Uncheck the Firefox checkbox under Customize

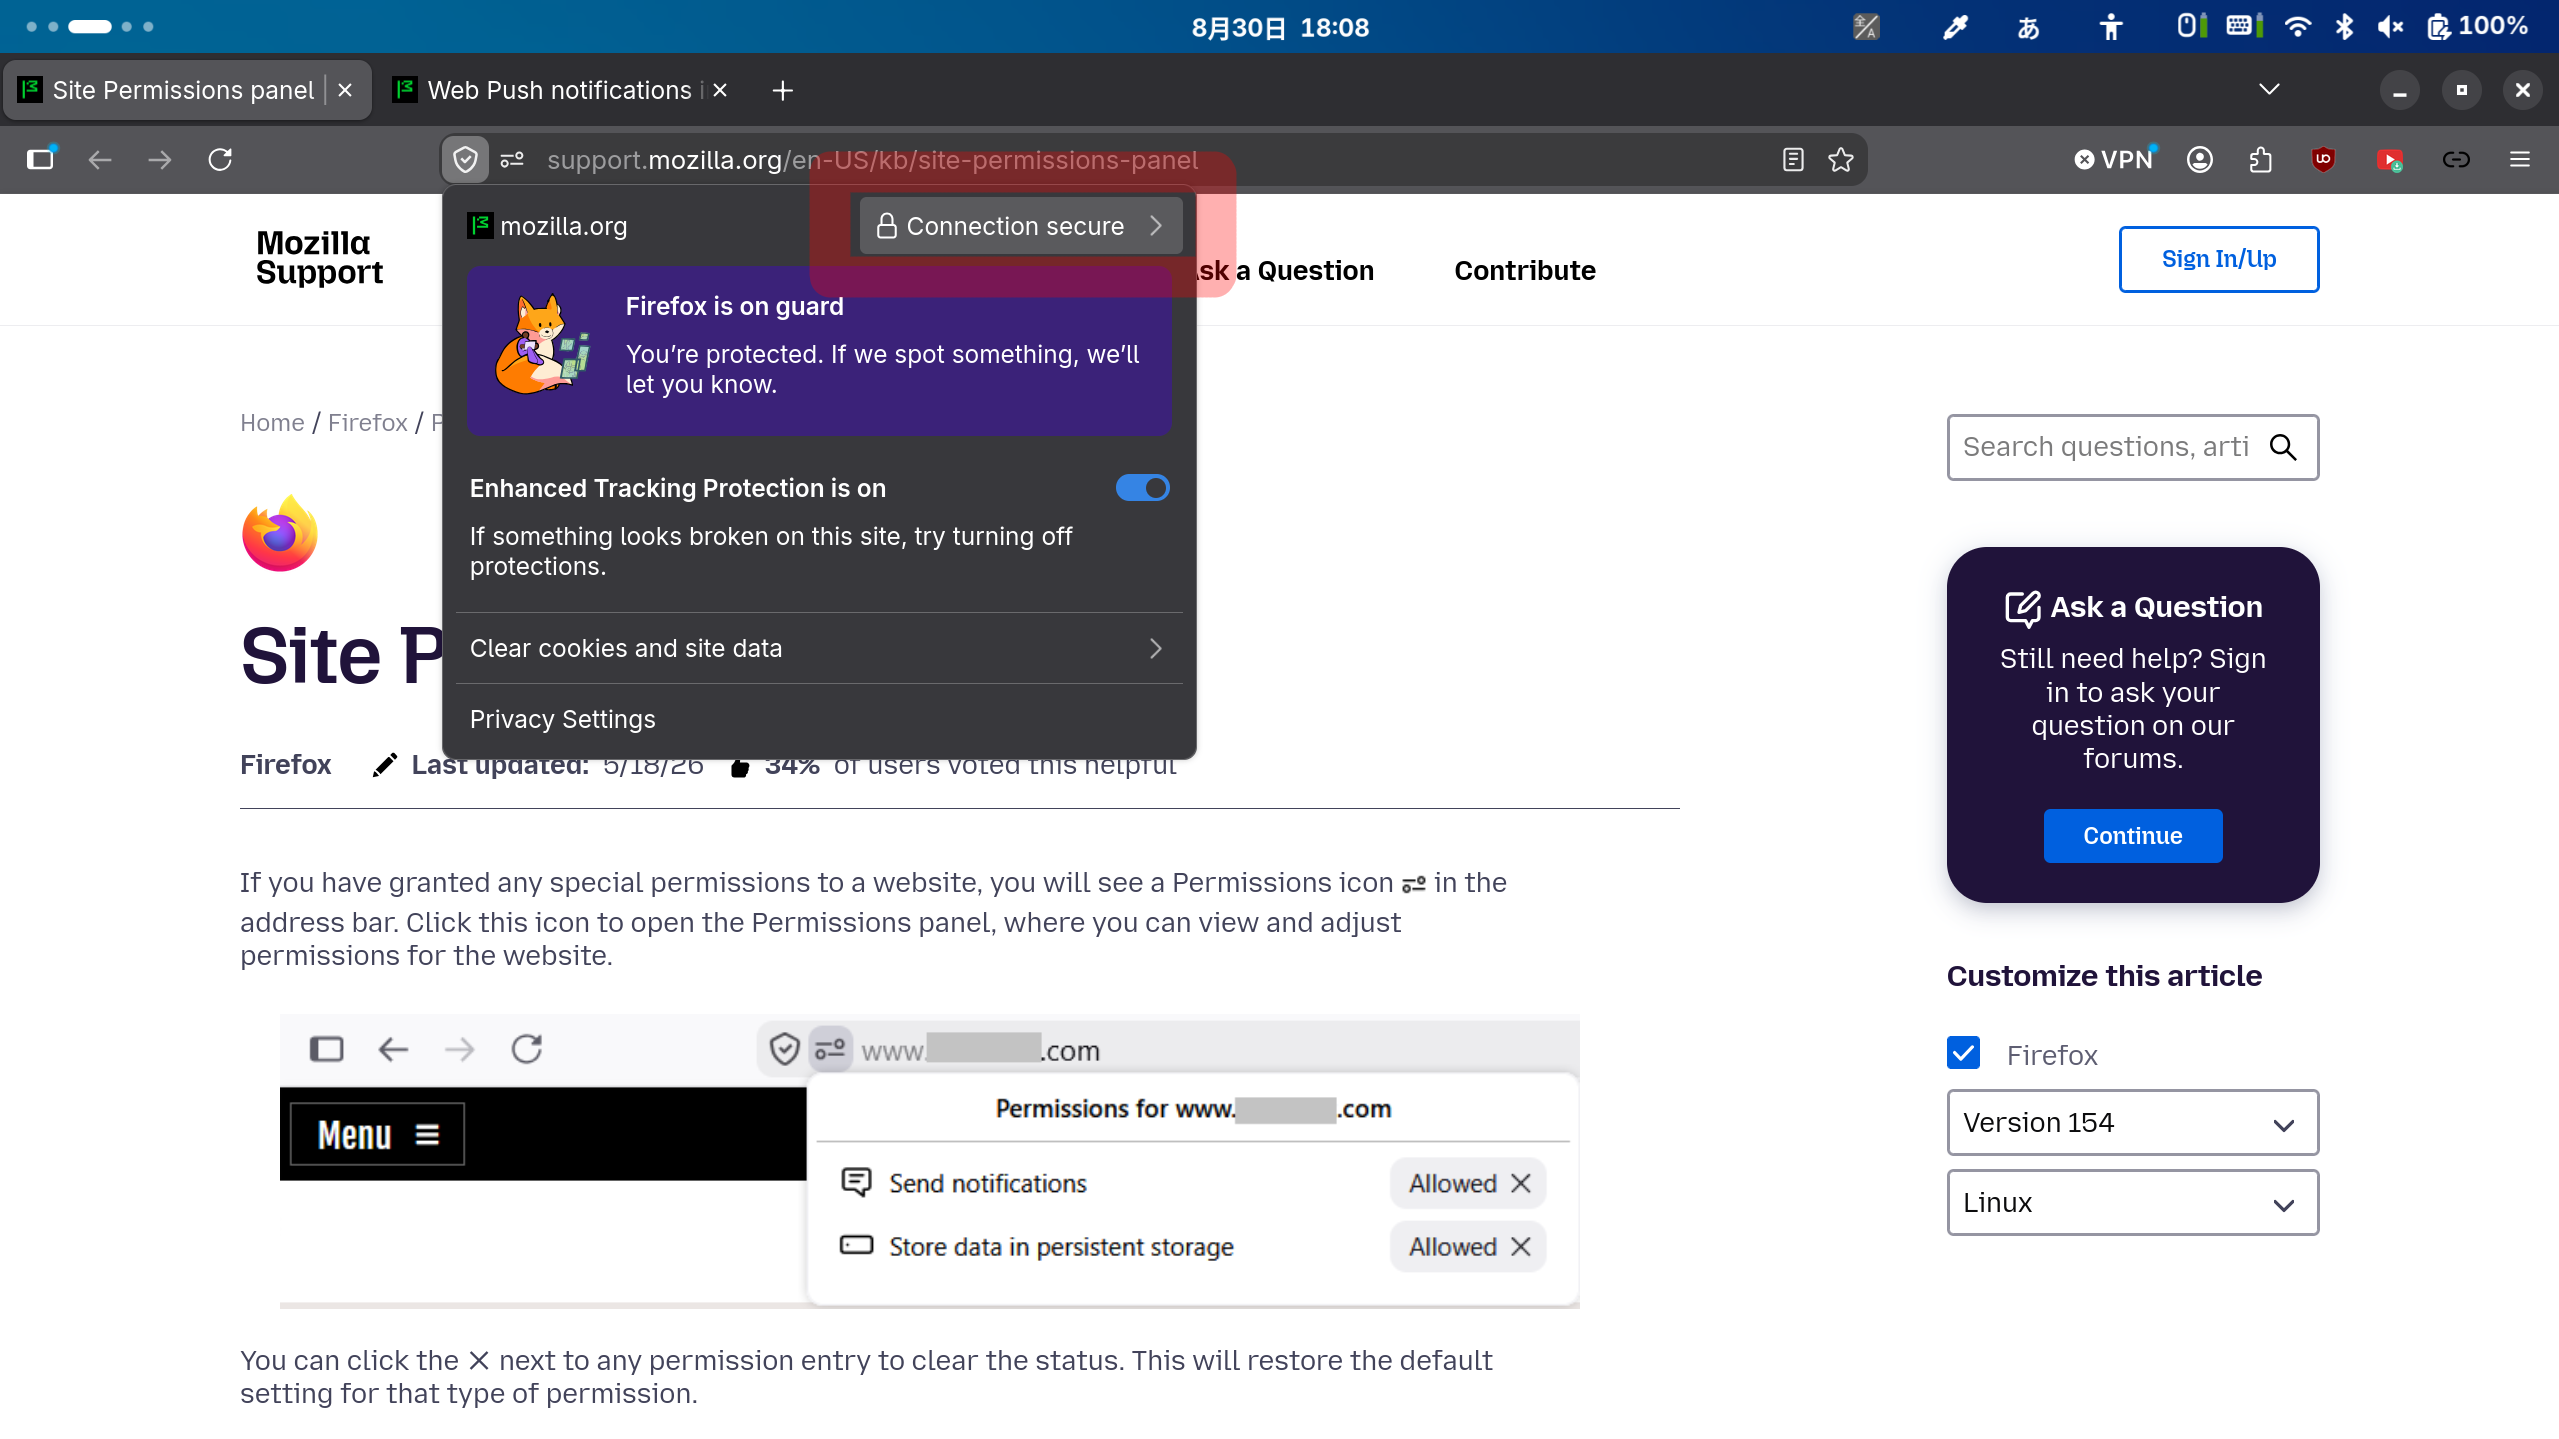click(x=1964, y=1053)
